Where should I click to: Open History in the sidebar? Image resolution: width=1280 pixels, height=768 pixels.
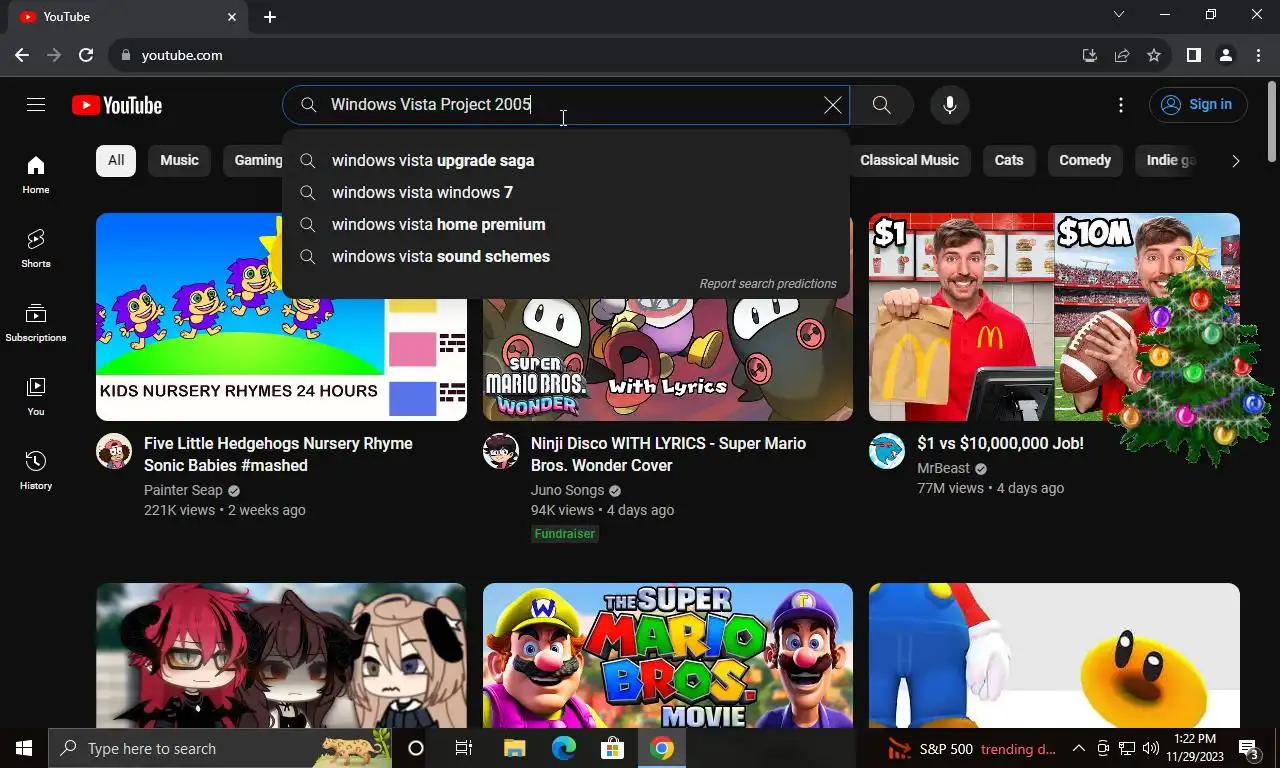point(36,471)
